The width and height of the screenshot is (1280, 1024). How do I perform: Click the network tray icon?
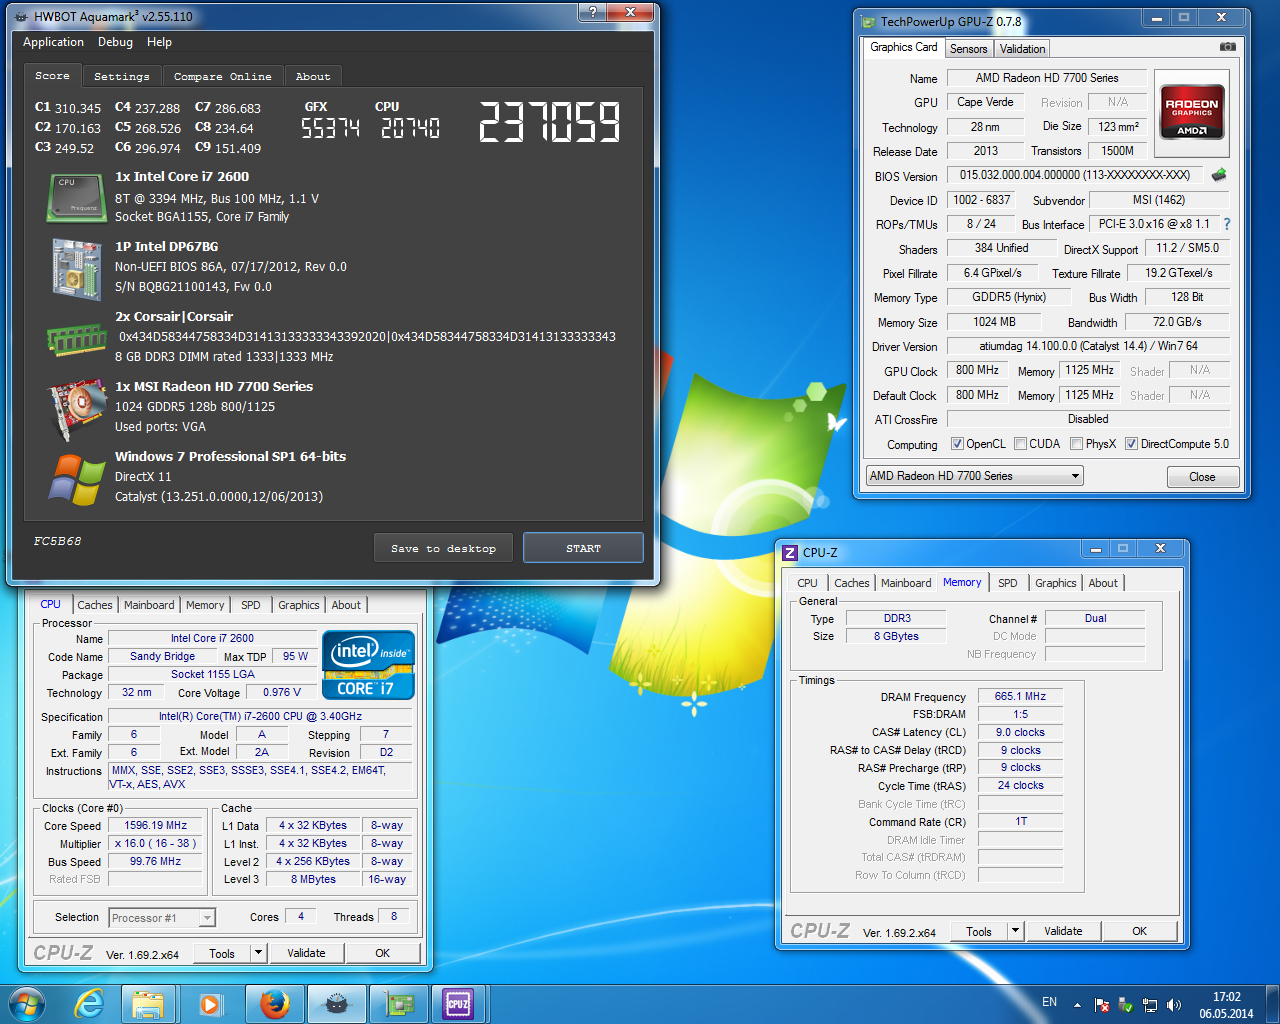(x=1150, y=1004)
